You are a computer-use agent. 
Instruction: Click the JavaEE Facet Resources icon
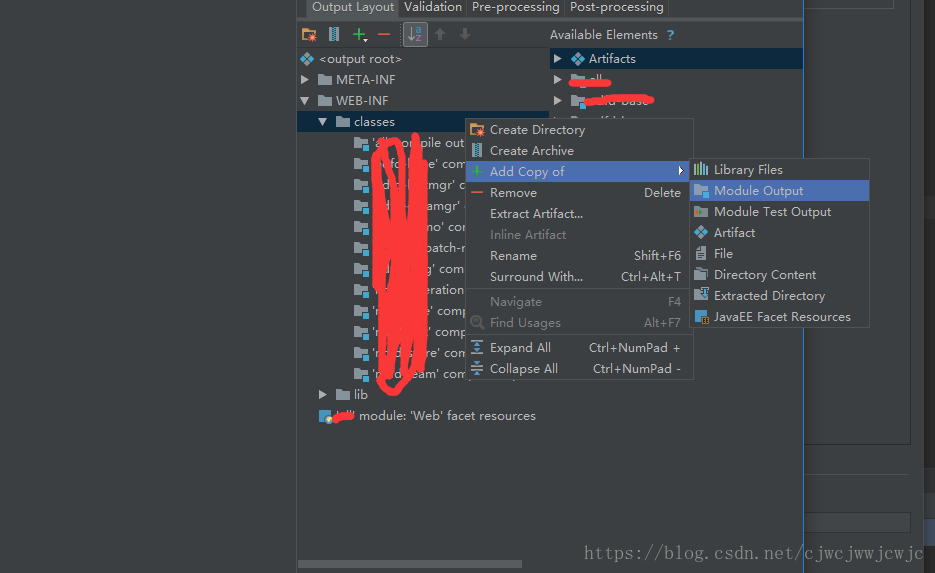pos(702,317)
